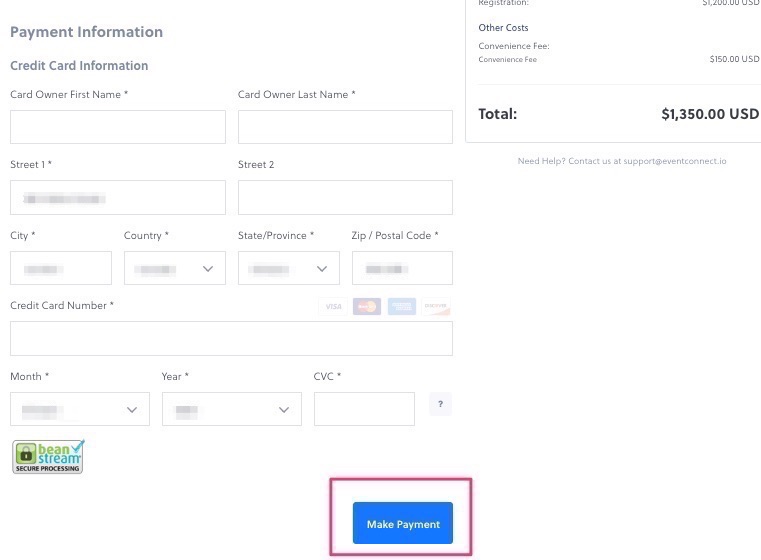Click the Mastercard logo icon
The height and width of the screenshot is (560, 761).
point(367,307)
